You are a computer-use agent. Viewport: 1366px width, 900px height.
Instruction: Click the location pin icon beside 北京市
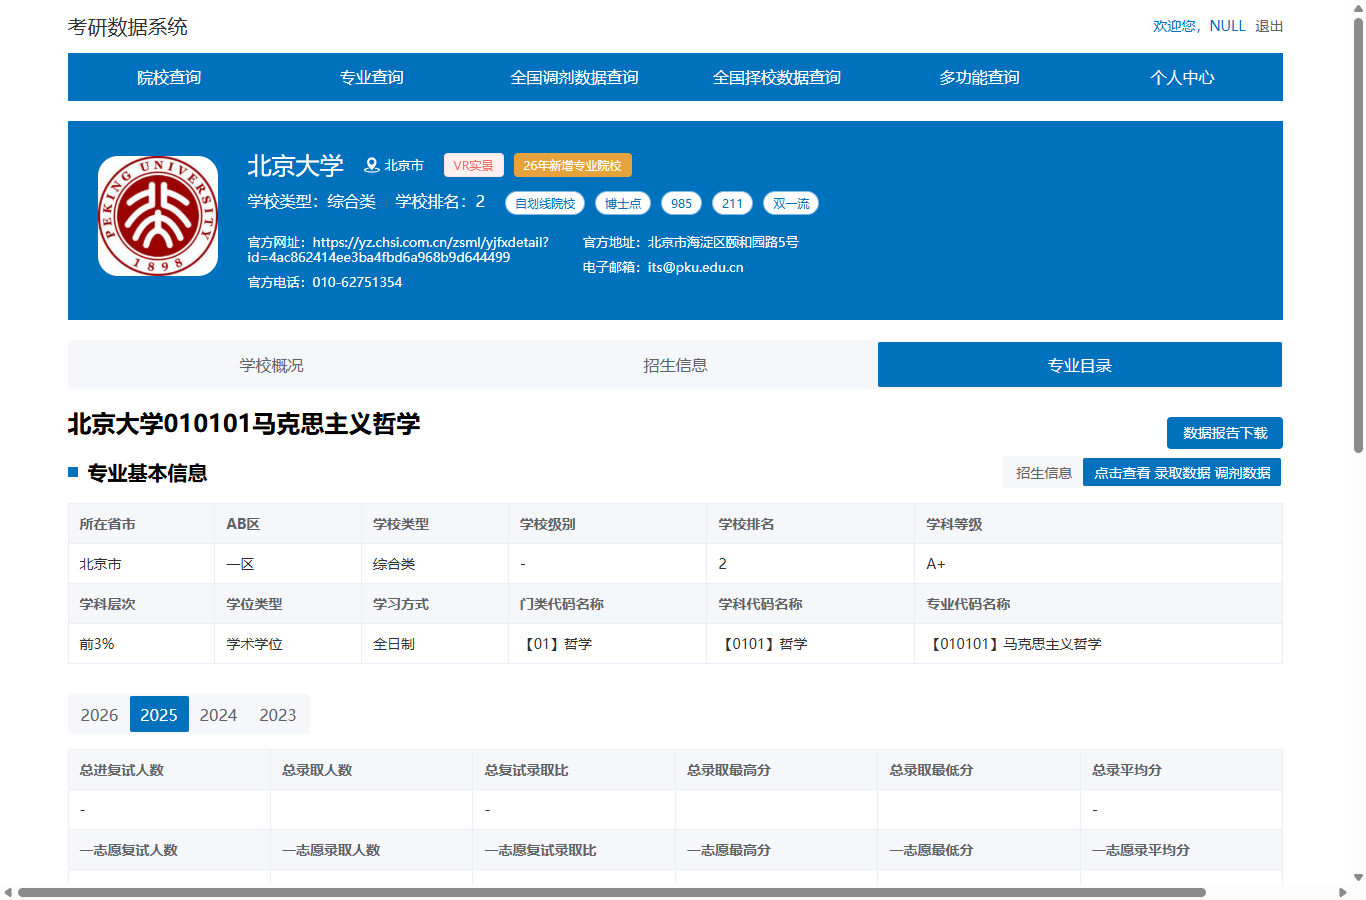tap(371, 165)
